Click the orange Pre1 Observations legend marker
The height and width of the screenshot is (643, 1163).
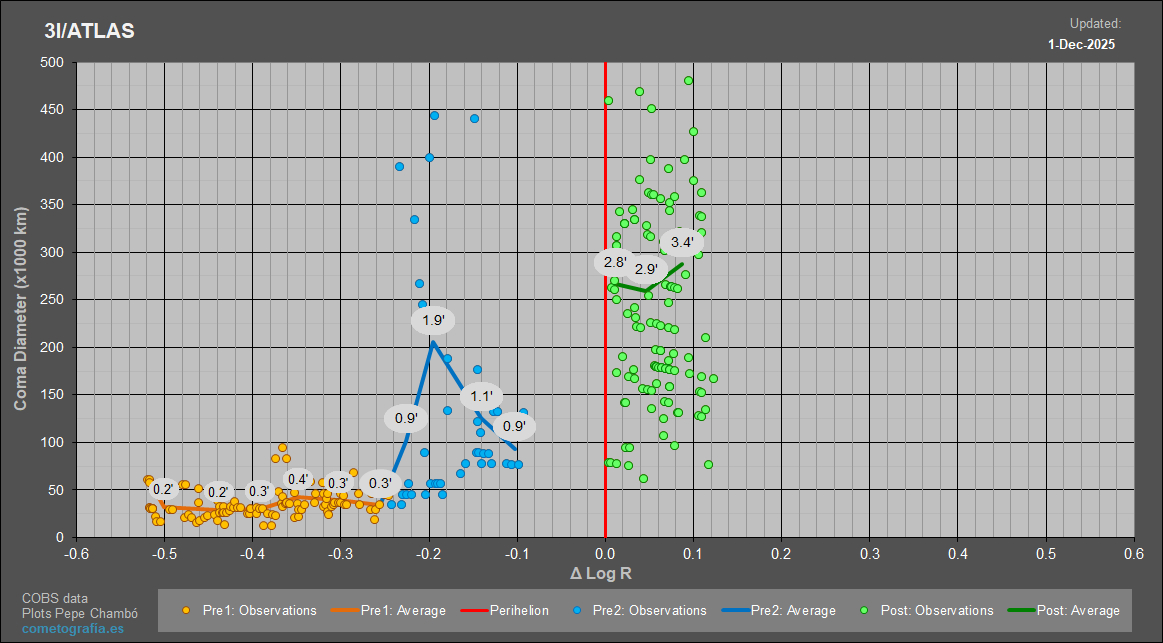tap(185, 611)
